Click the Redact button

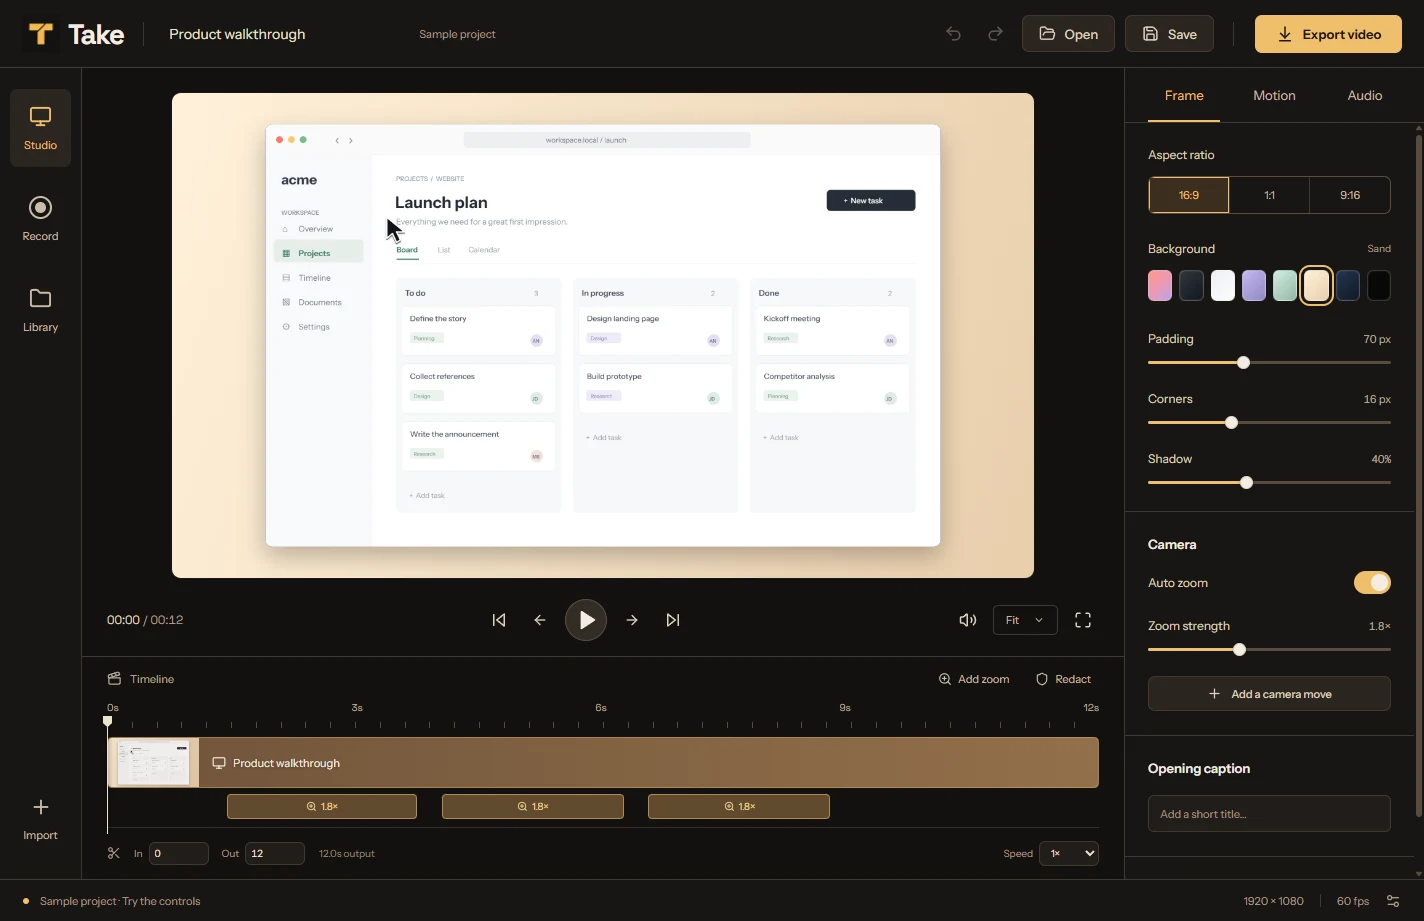click(1064, 679)
